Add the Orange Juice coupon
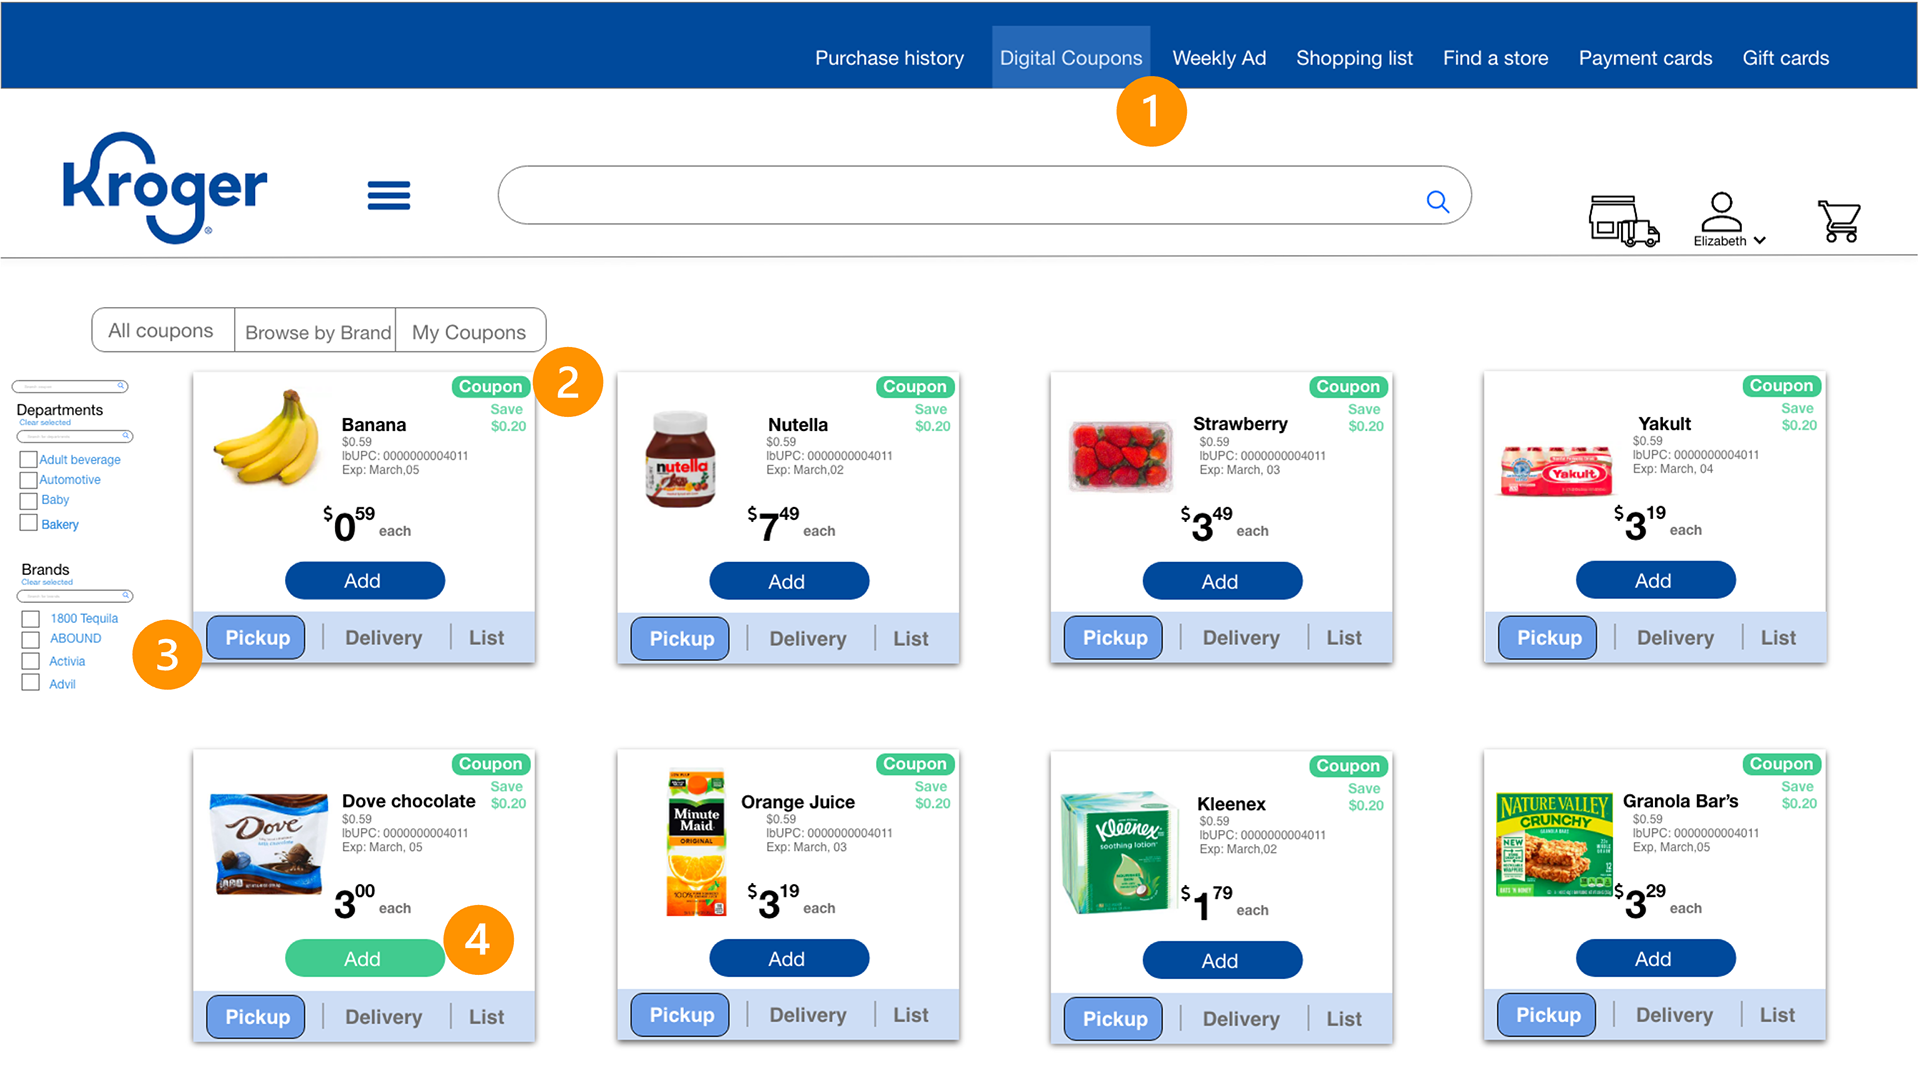This screenshot has width=1920, height=1081. [x=788, y=959]
